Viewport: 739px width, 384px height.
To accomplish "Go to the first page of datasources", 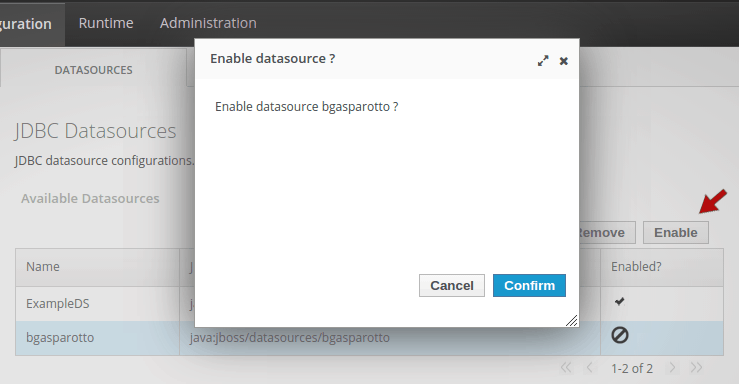I will coord(566,368).
